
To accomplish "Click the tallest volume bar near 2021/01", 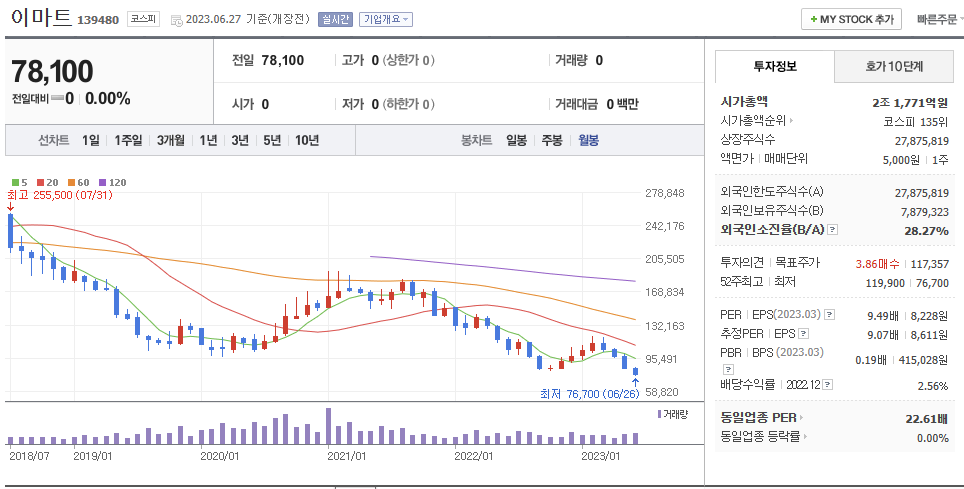I will tap(329, 426).
